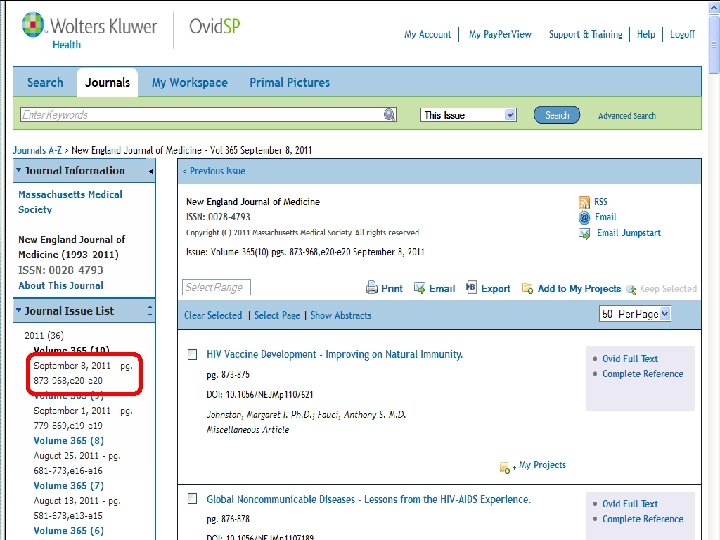The width and height of the screenshot is (720, 540).
Task: Open My PayPerView link
Action: pyautogui.click(x=500, y=34)
